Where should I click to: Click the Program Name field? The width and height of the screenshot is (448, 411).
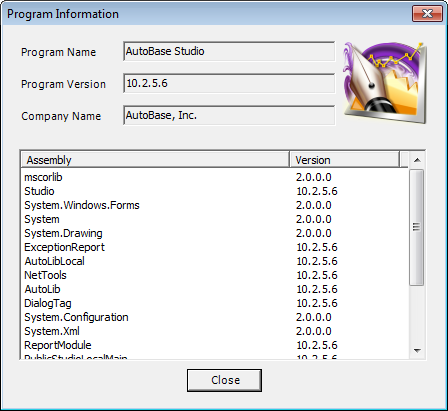(229, 51)
